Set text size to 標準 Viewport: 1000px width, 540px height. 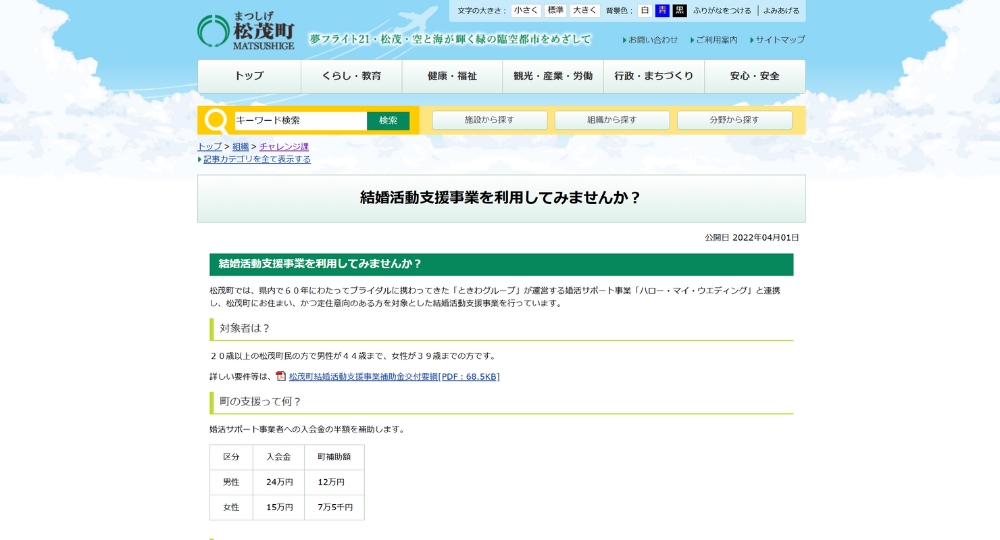click(555, 11)
